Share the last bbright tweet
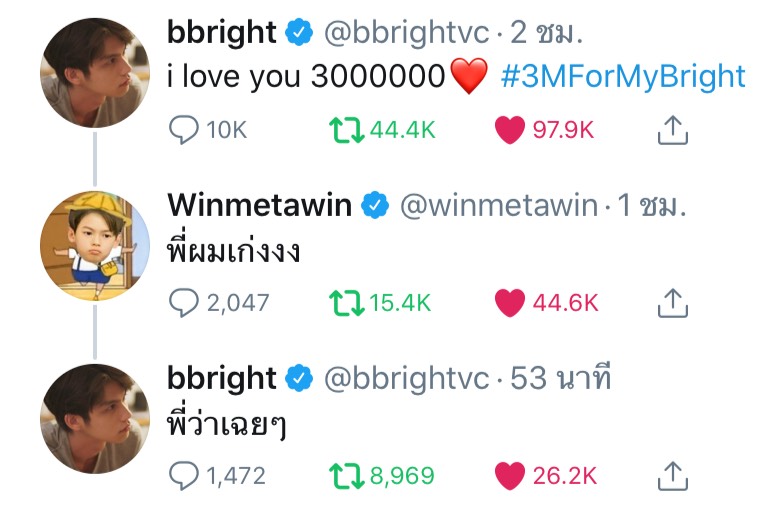The height and width of the screenshot is (507, 764). click(x=672, y=476)
